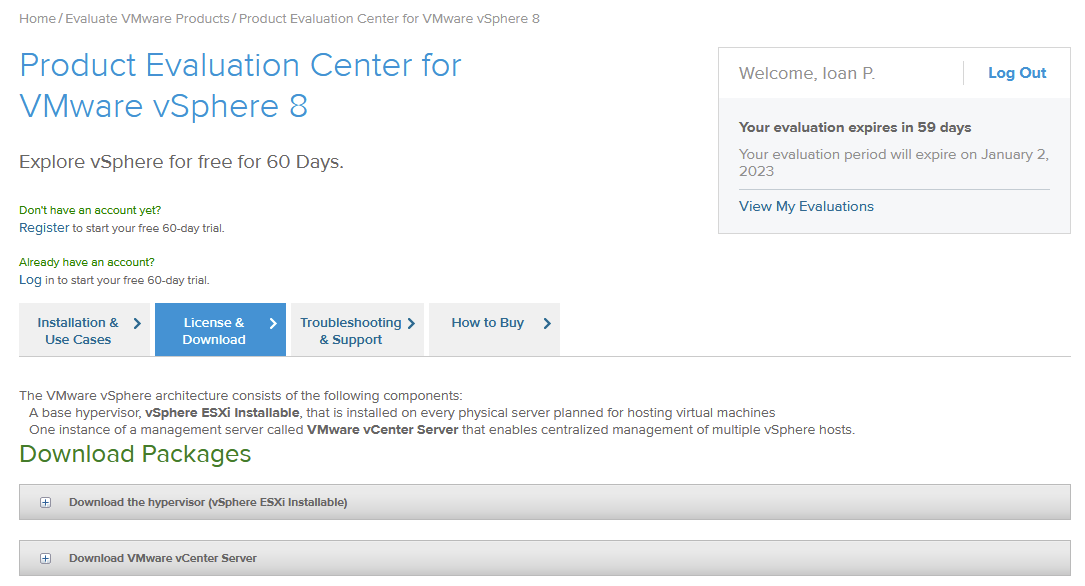Click the plus icon beside Download the hypervisor
Image resolution: width=1085 pixels, height=586 pixels.
[x=45, y=503]
